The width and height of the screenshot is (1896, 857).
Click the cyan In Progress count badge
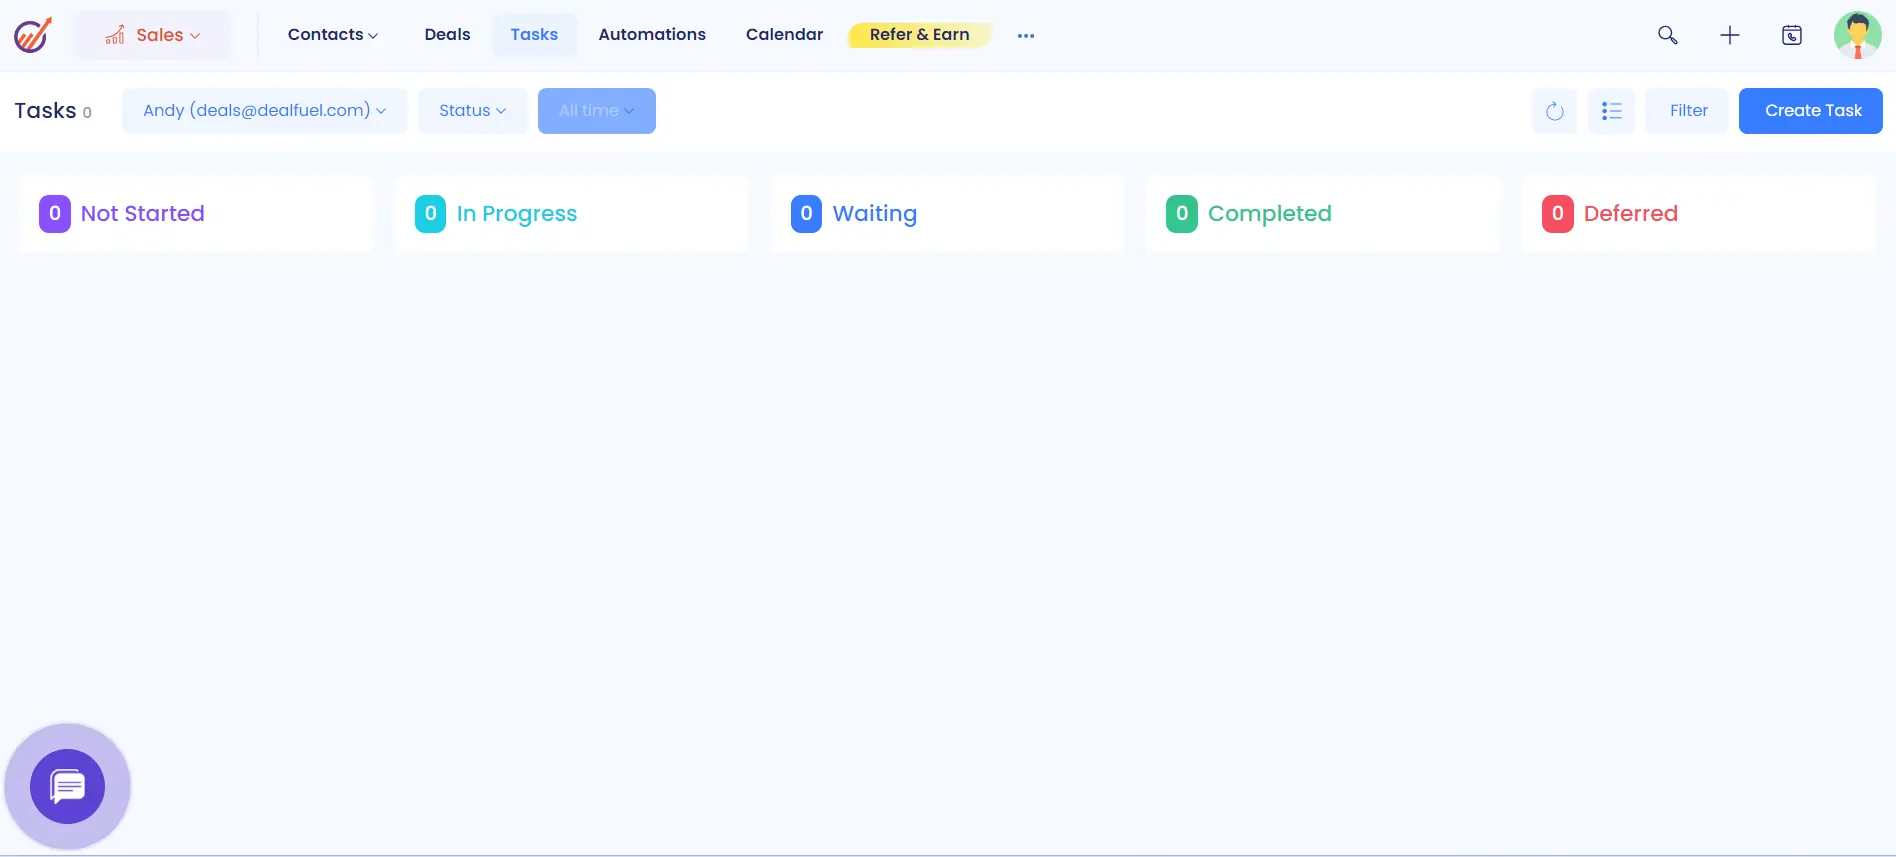tap(430, 214)
